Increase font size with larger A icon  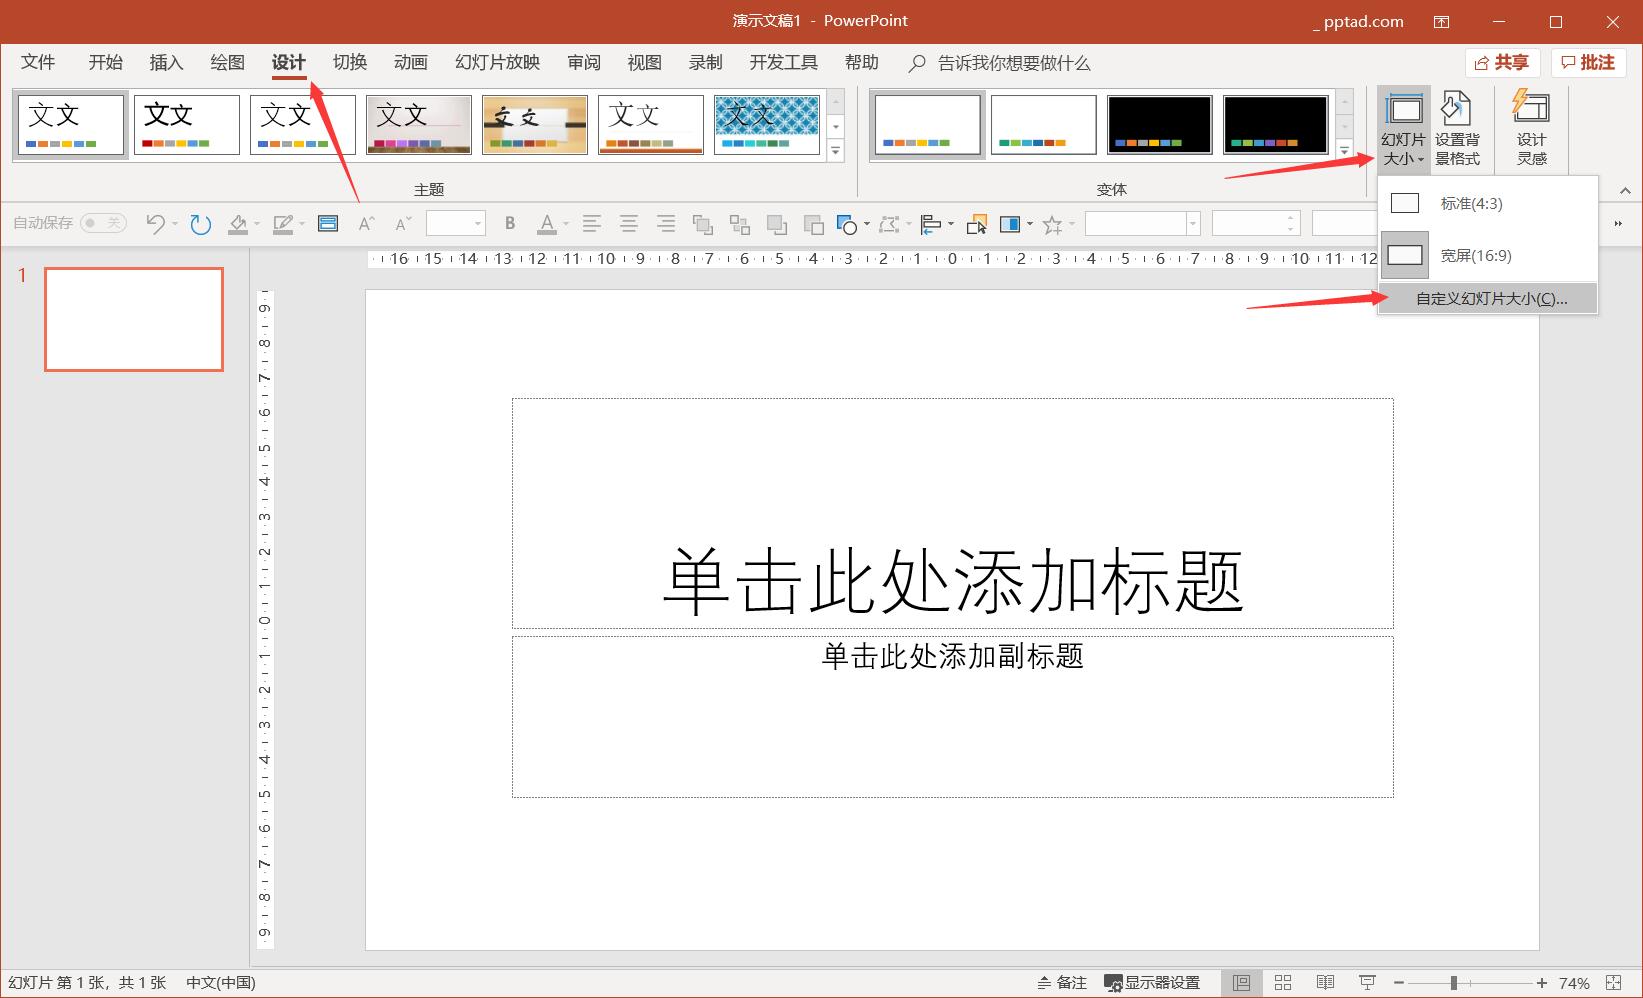tap(366, 224)
